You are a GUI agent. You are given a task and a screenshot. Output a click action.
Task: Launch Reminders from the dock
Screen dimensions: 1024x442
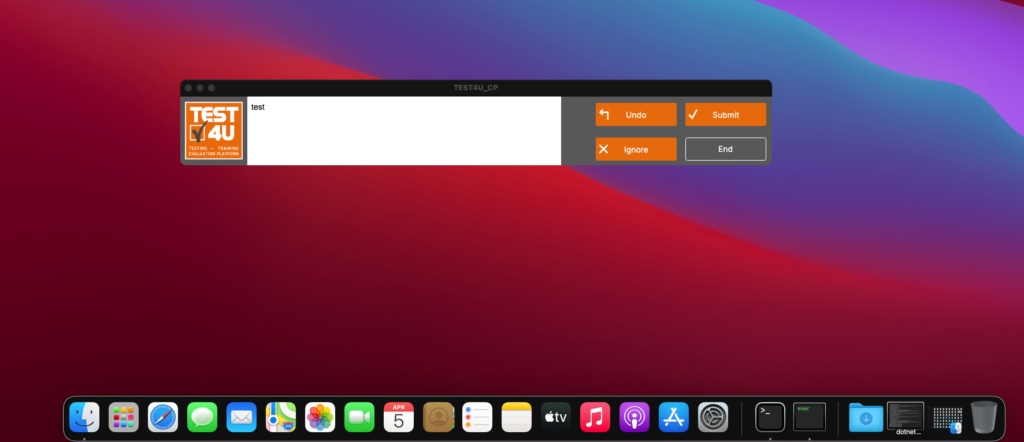(x=477, y=417)
